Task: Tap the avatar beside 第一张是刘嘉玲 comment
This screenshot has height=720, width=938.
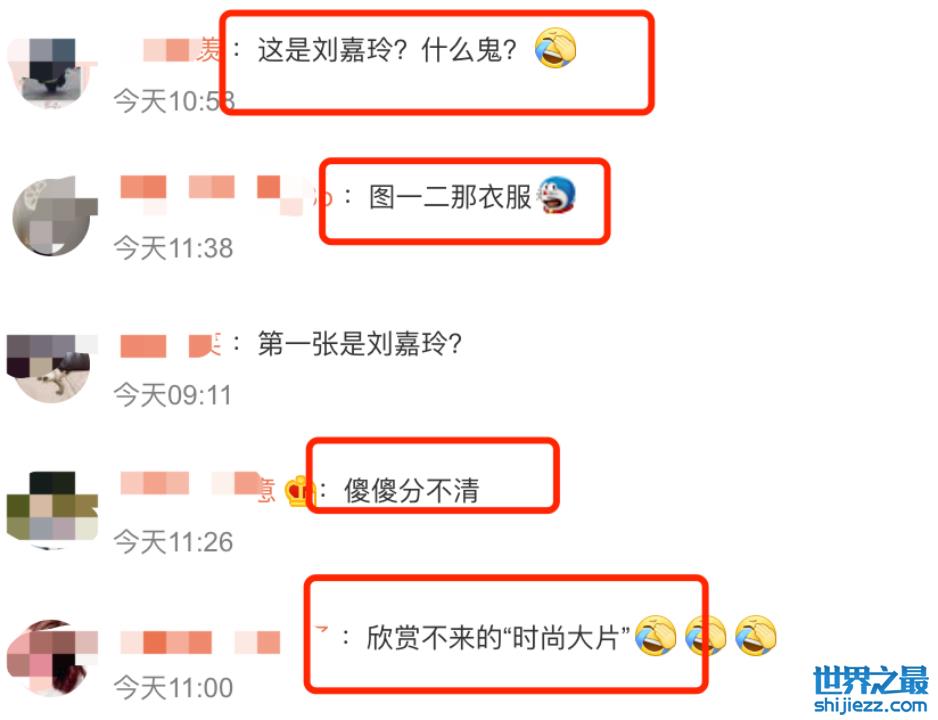Action: pos(51,368)
